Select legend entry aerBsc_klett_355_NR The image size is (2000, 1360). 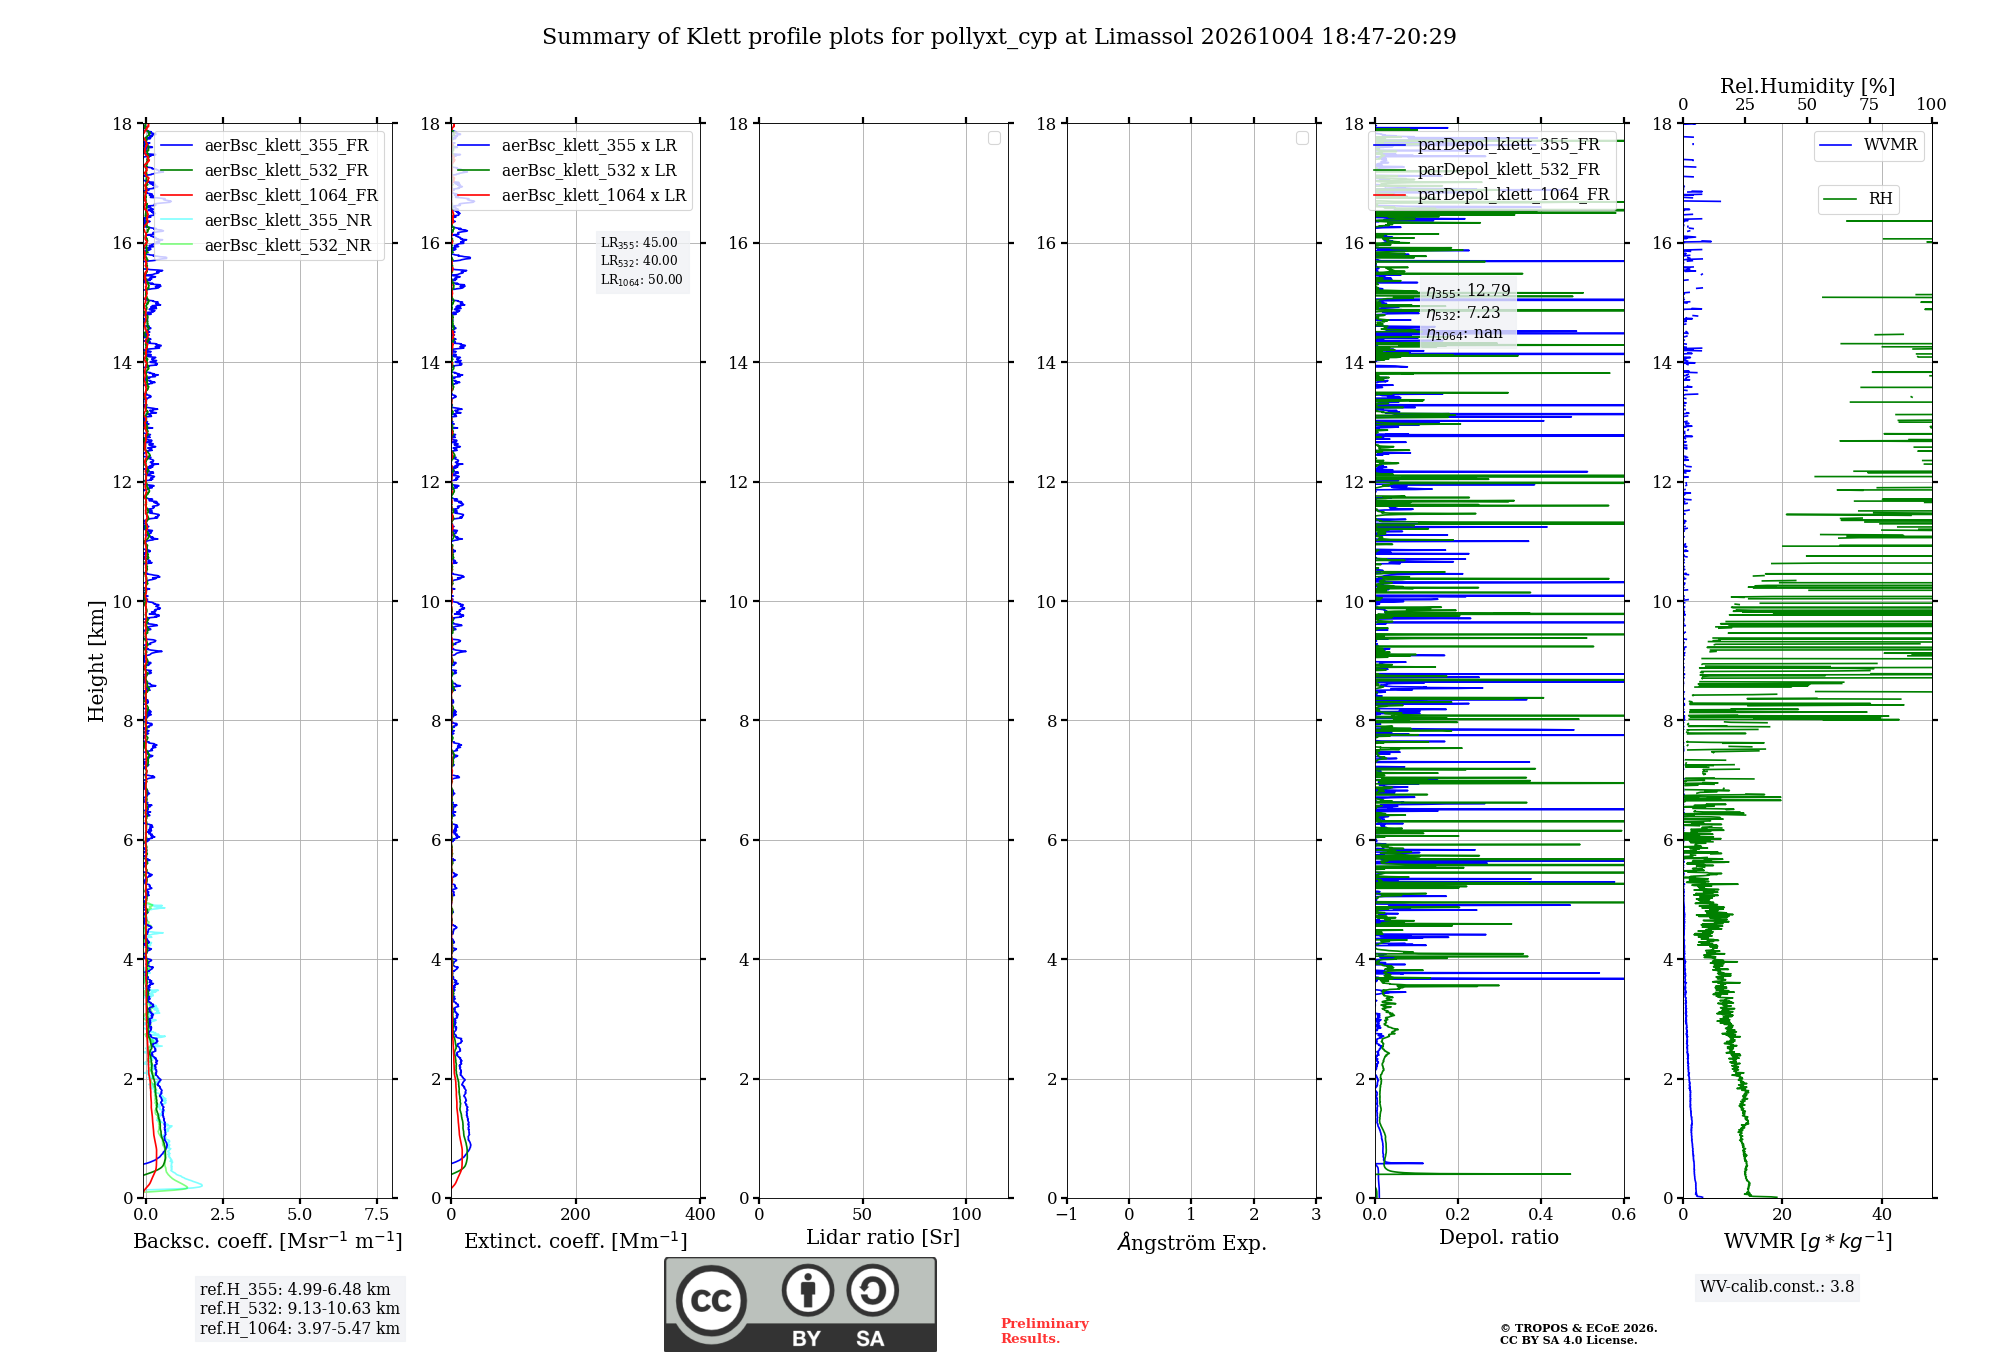tap(268, 221)
